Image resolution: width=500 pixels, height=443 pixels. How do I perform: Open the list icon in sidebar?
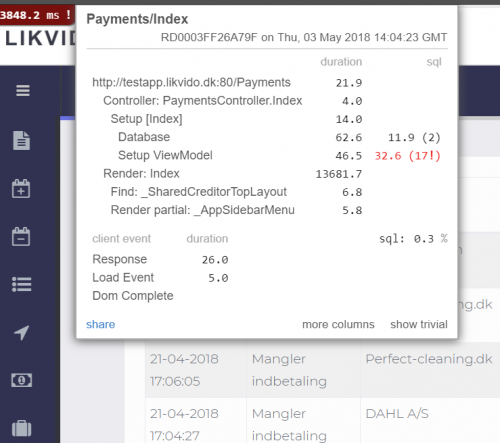click(22, 284)
